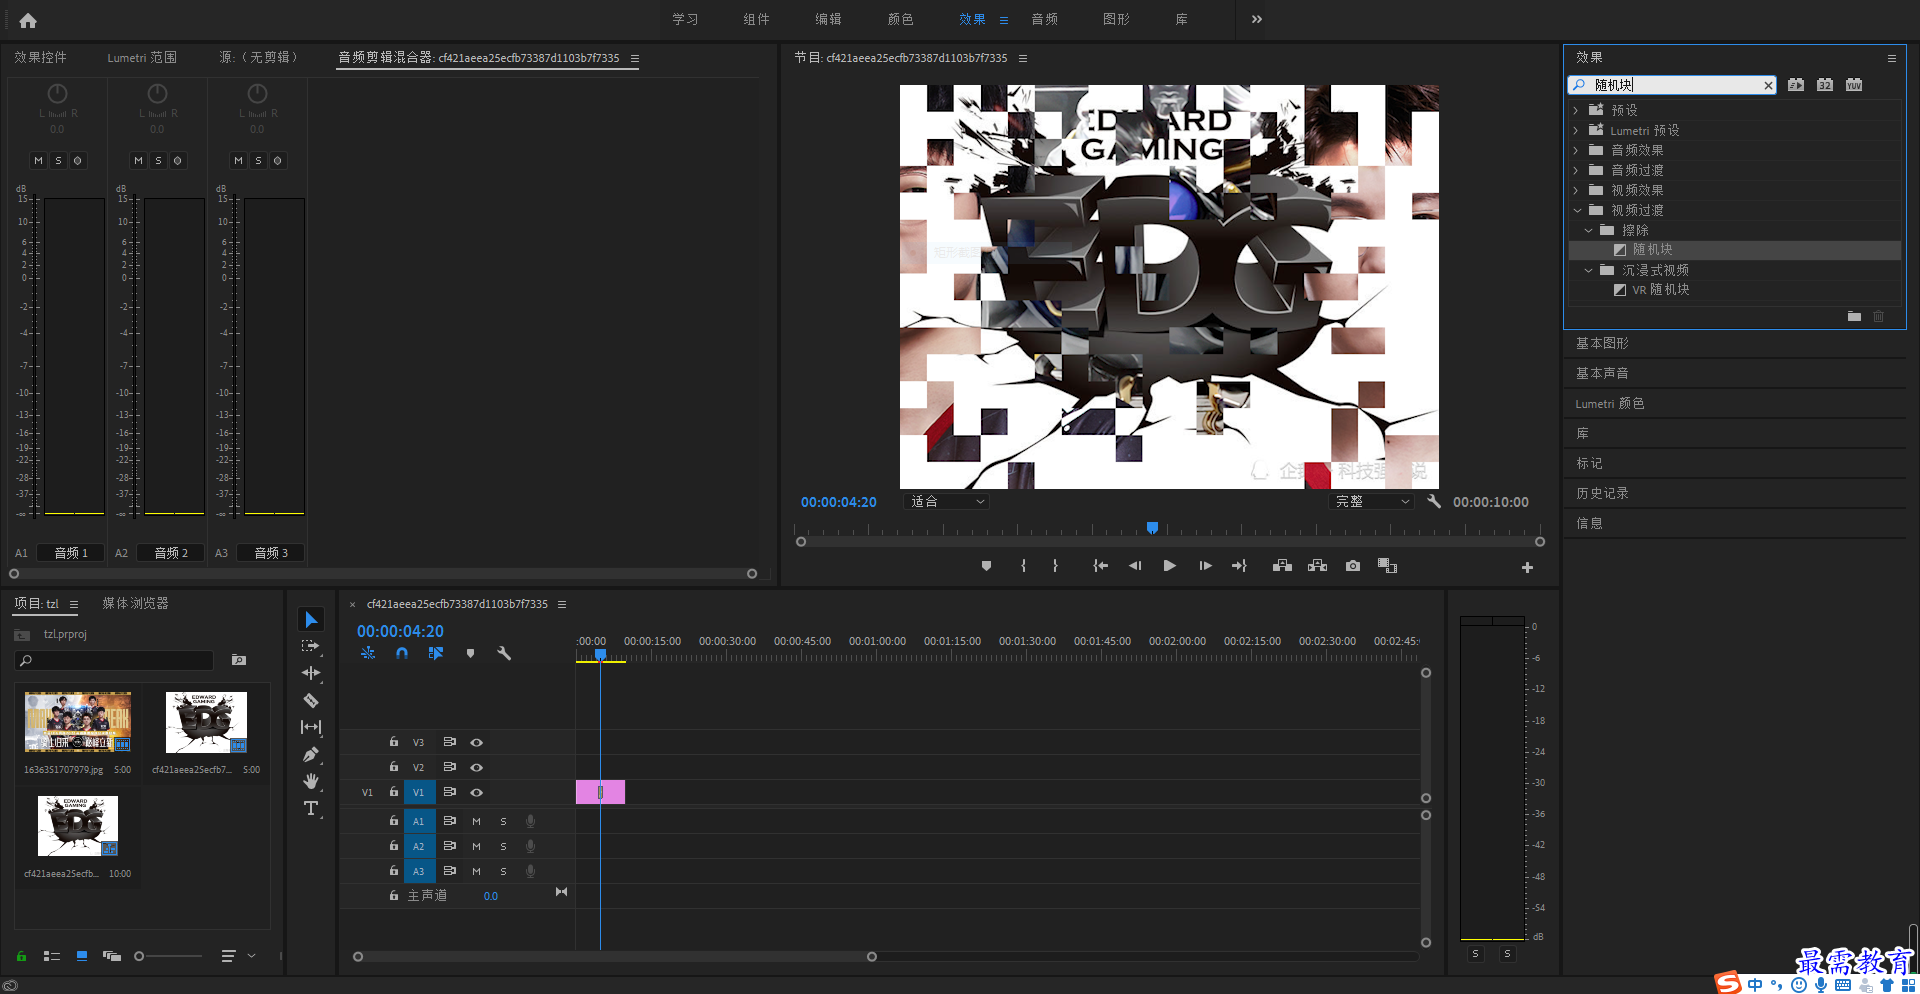Select the 随机块 transition effect
Screen dimensions: 1920x994
pos(1652,250)
